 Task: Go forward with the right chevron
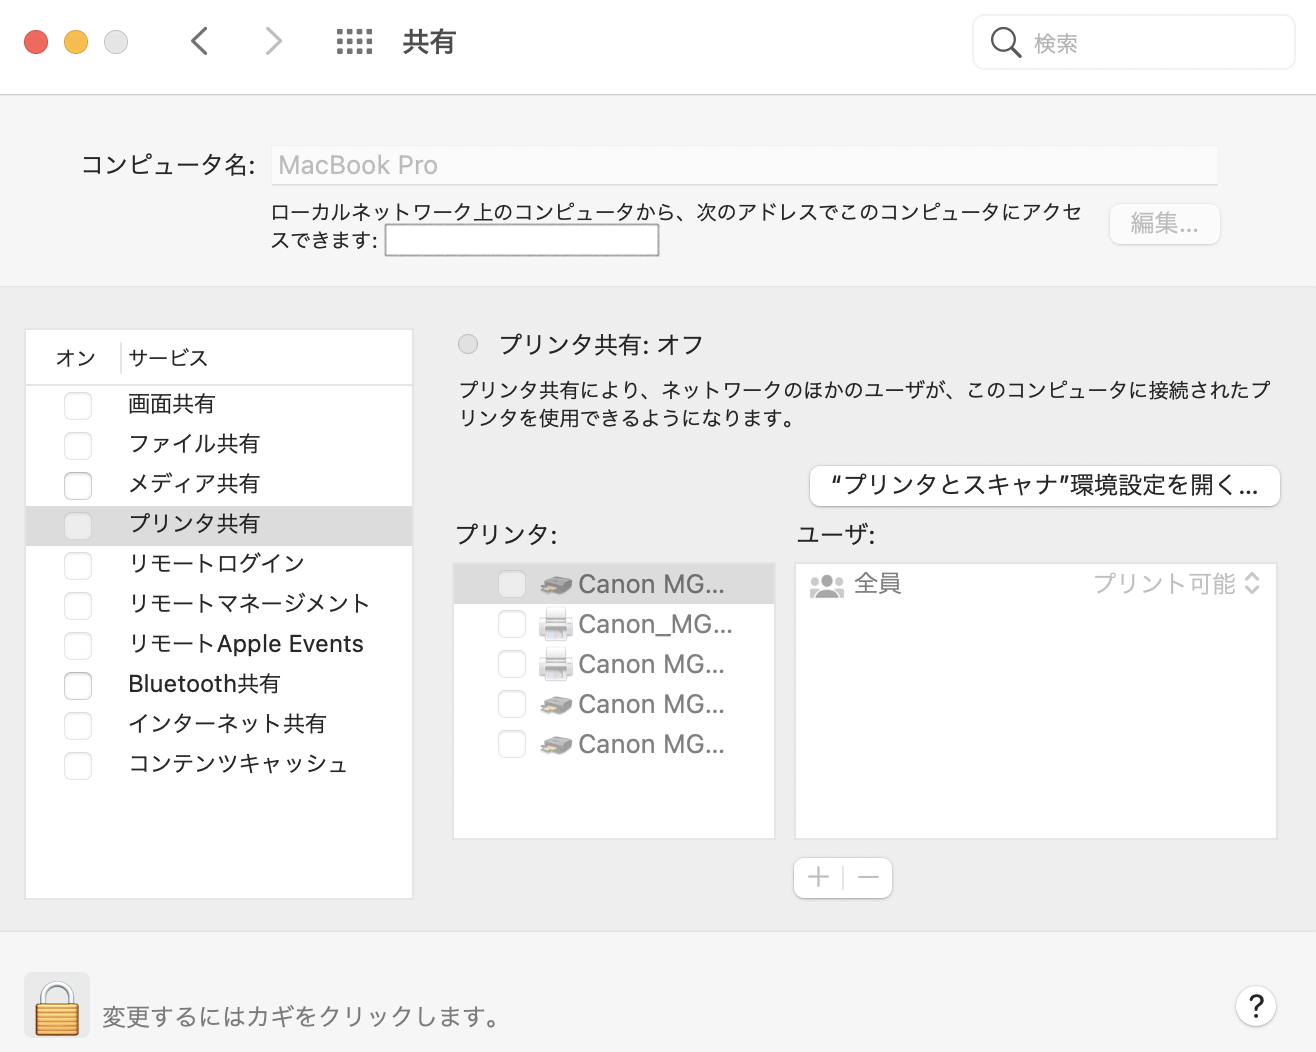[x=273, y=42]
